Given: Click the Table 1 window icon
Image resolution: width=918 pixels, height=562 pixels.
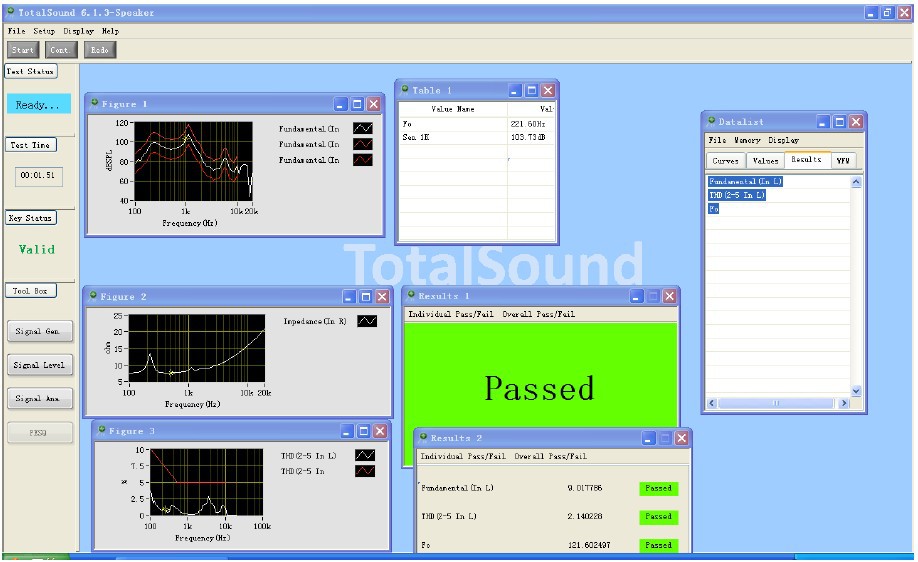Looking at the screenshot, I should 405,90.
